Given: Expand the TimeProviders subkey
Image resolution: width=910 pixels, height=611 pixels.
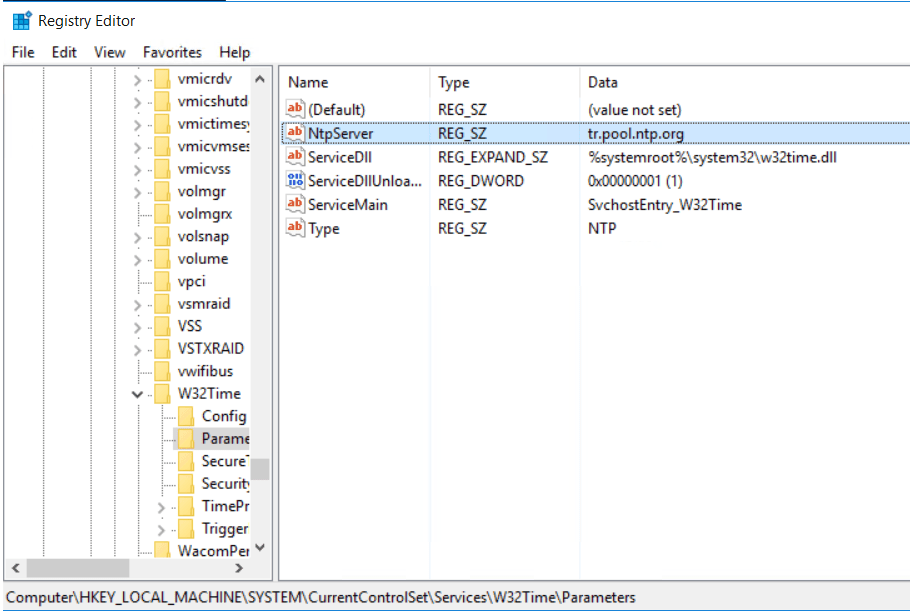Looking at the screenshot, I should coord(162,507).
